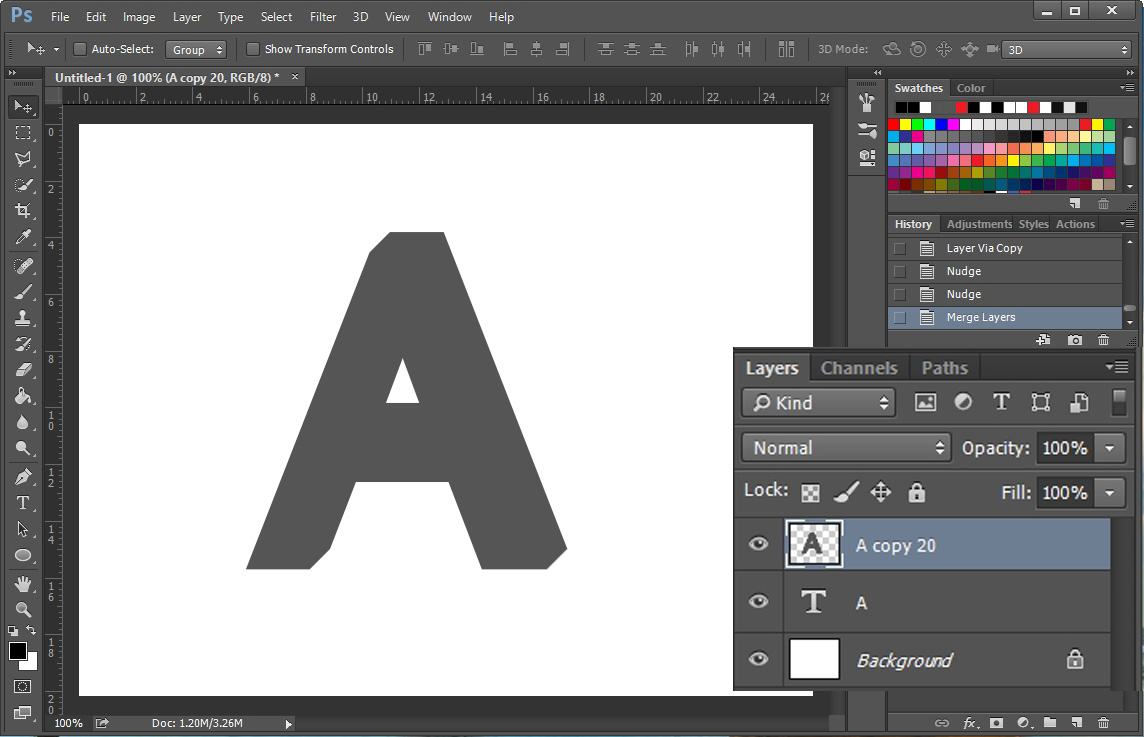Select the Clone Stamp tool

point(23,317)
